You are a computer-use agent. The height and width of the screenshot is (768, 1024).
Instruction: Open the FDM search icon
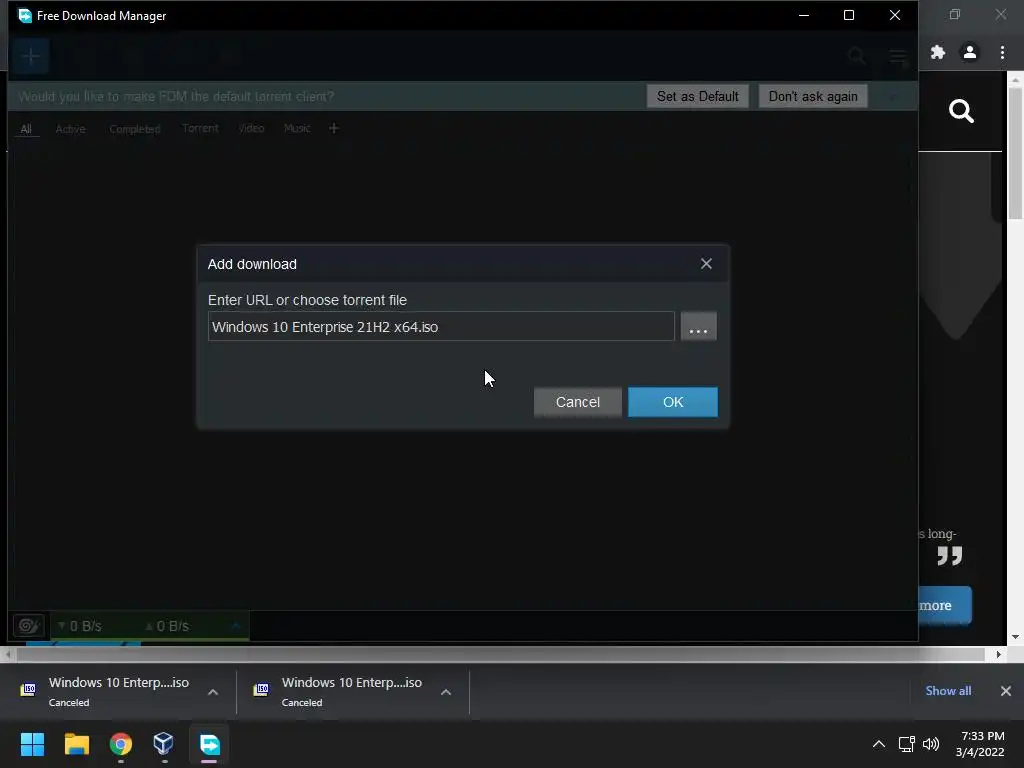pyautogui.click(x=857, y=56)
